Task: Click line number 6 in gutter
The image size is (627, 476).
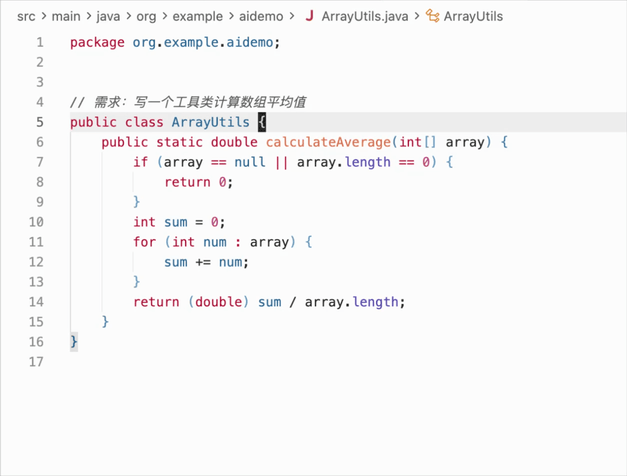Action: point(40,142)
